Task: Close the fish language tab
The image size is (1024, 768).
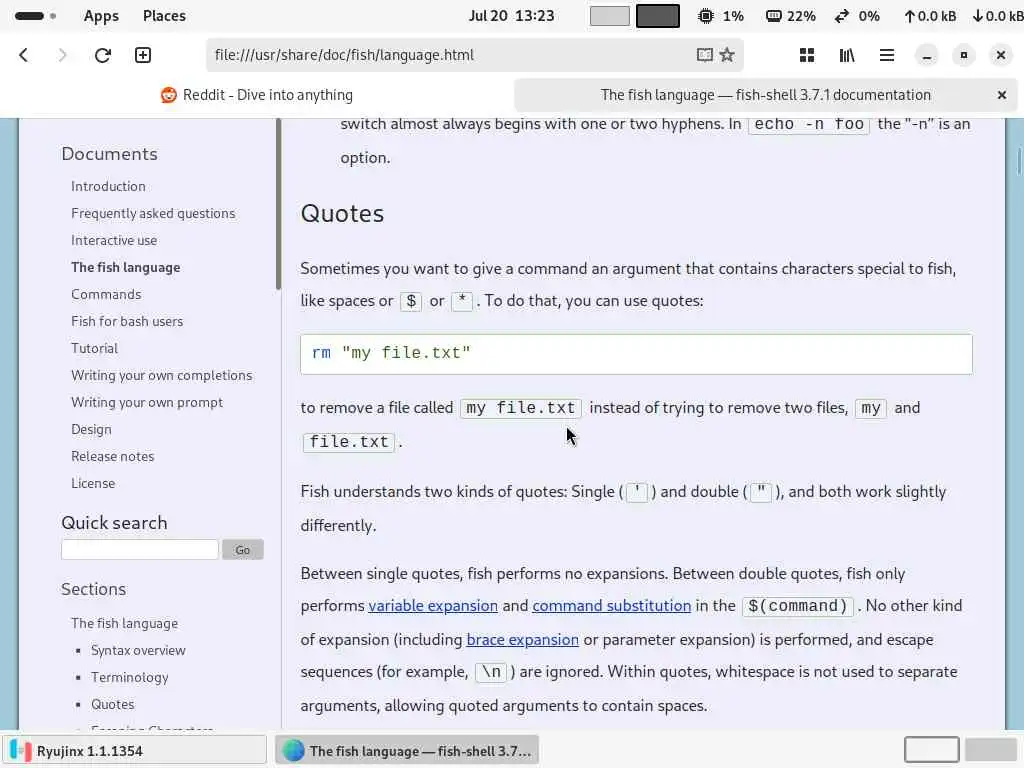Action: tap(1002, 95)
